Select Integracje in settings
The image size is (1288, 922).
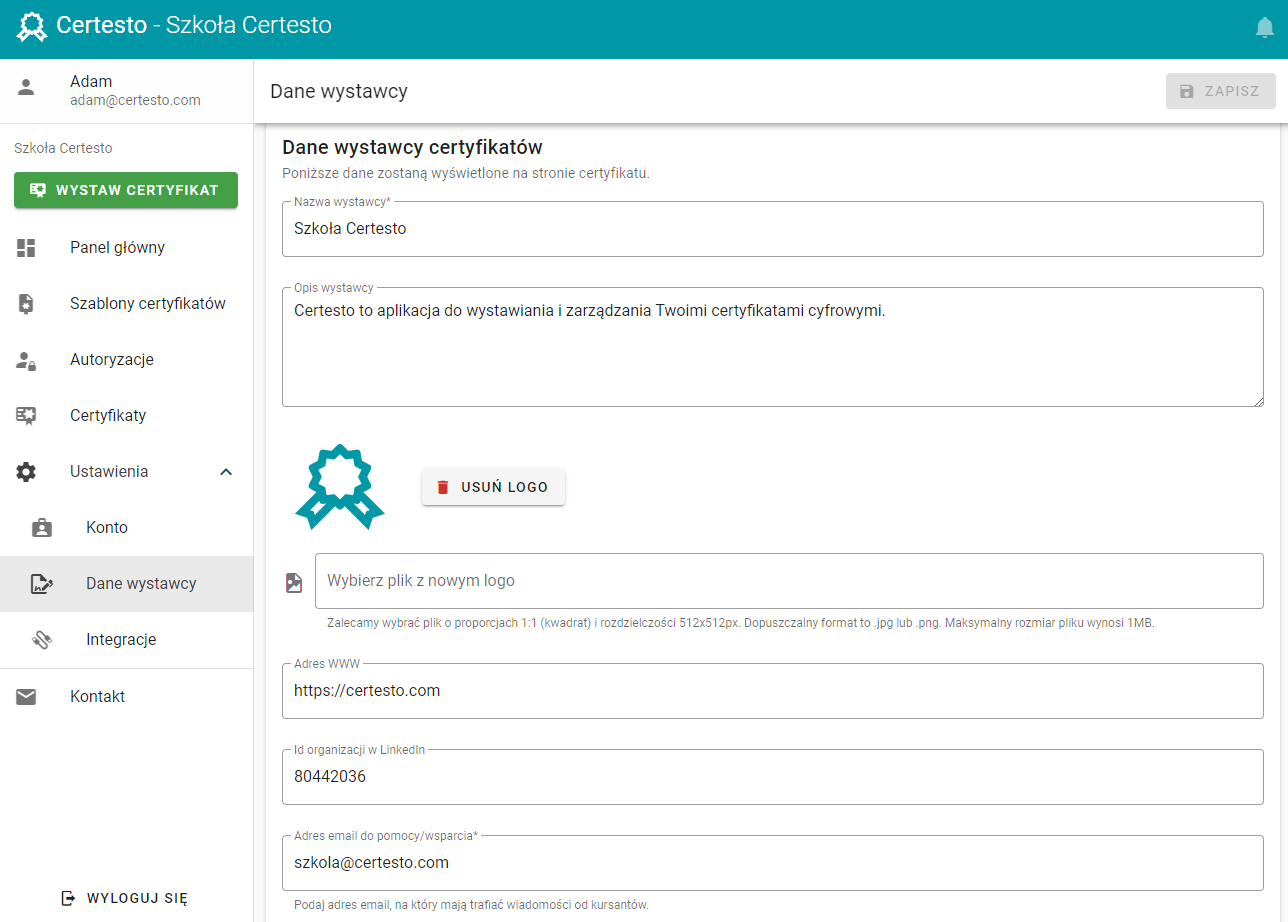pos(126,640)
